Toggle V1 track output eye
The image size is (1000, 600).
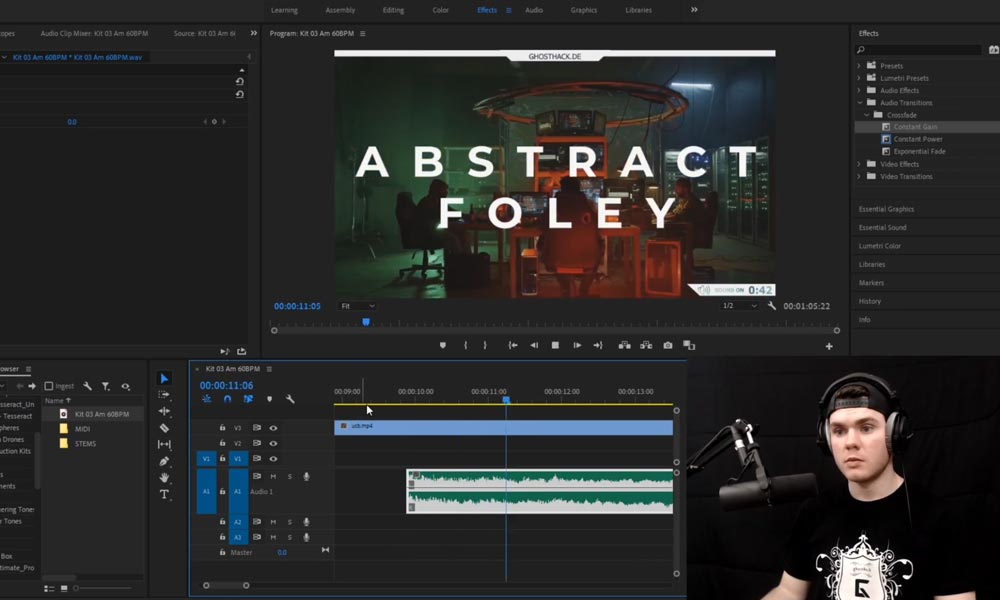pos(273,458)
